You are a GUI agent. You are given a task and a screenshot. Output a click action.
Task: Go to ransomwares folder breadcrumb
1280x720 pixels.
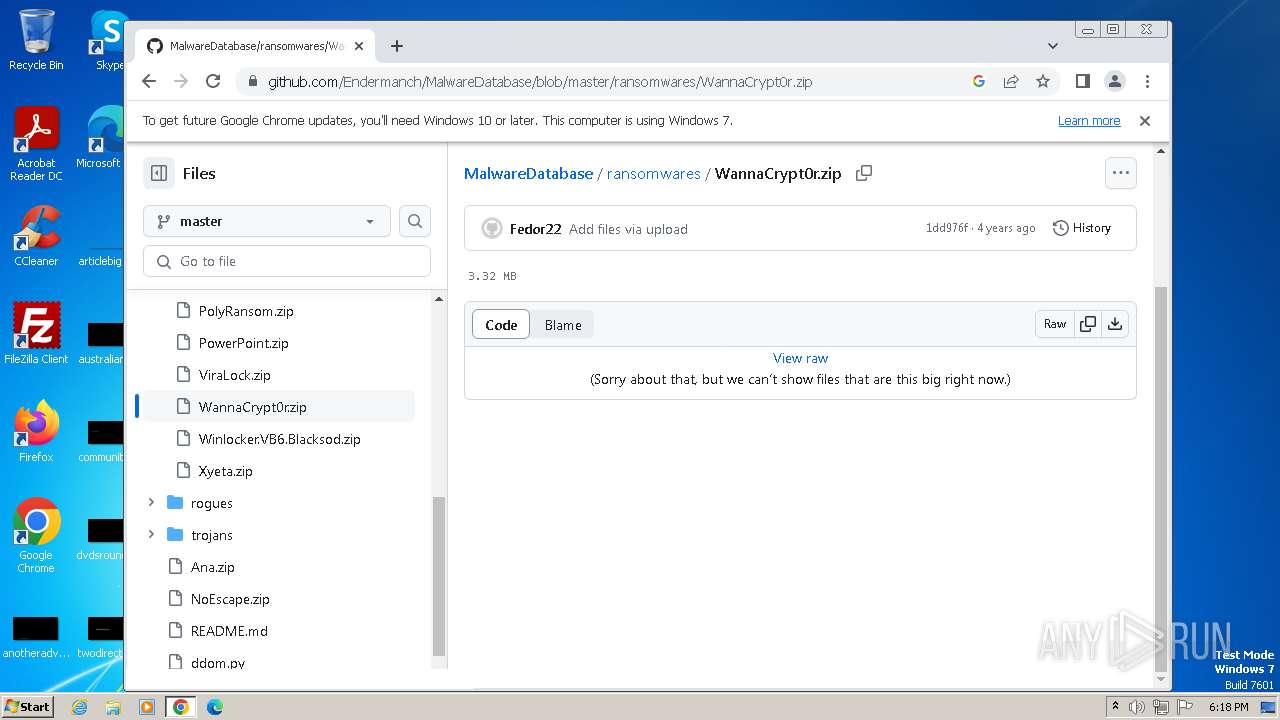(x=654, y=173)
